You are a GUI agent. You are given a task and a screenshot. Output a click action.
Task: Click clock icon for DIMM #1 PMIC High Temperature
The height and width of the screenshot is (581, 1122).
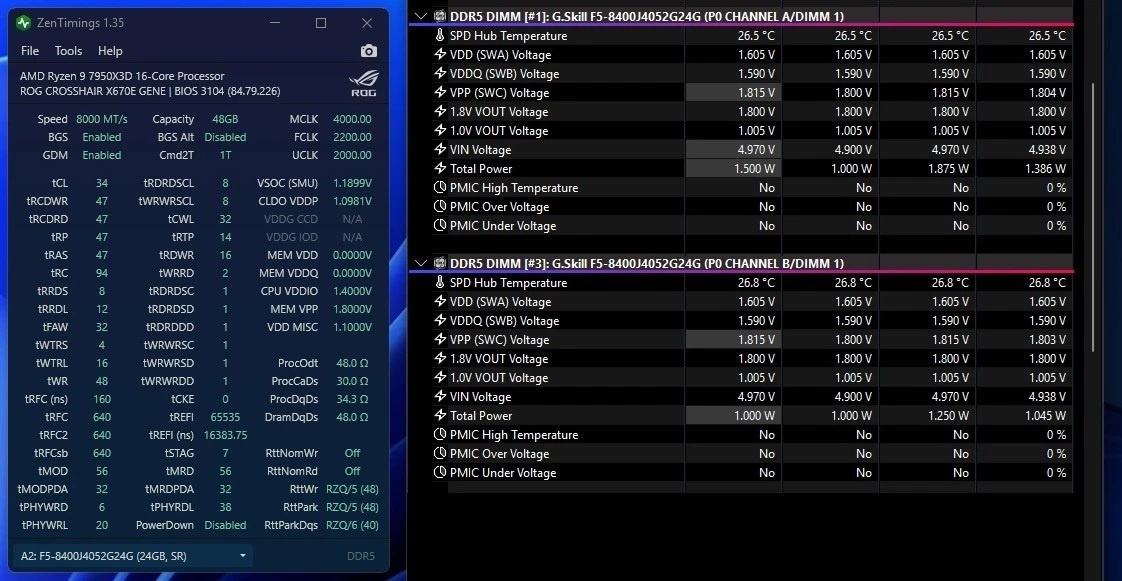440,188
